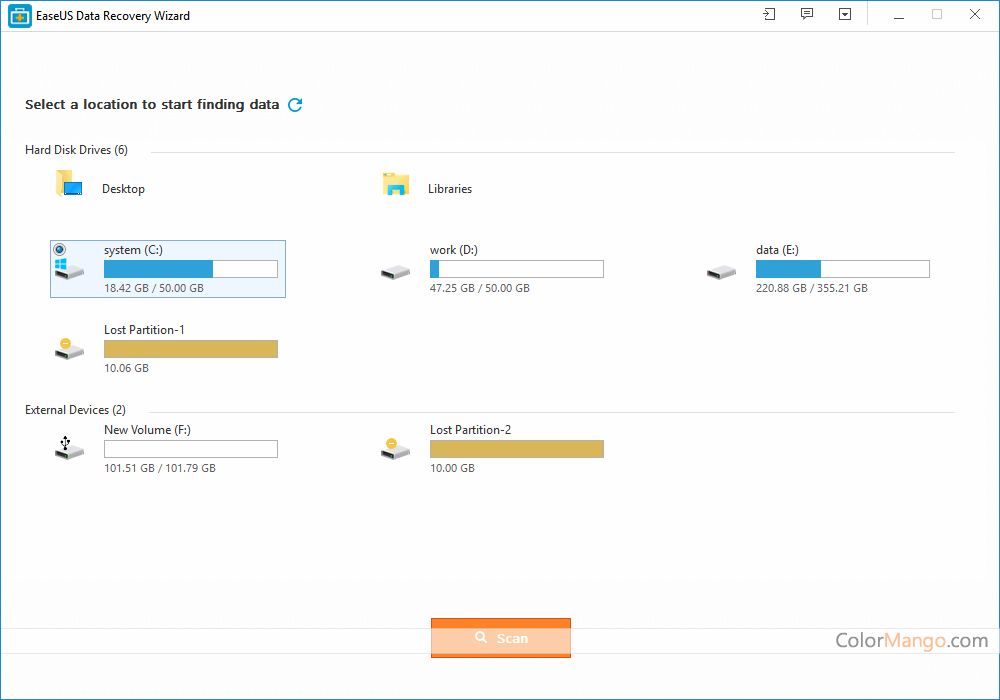Select the Desktop label

click(x=123, y=189)
